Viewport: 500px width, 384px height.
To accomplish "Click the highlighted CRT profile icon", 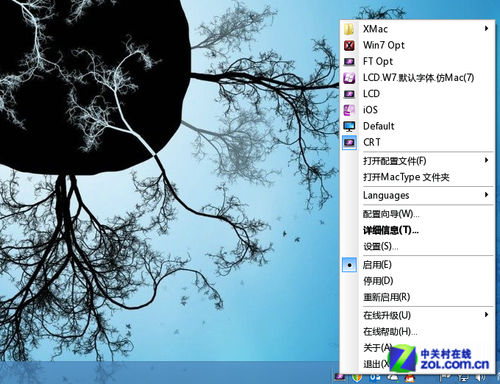I will pos(349,143).
